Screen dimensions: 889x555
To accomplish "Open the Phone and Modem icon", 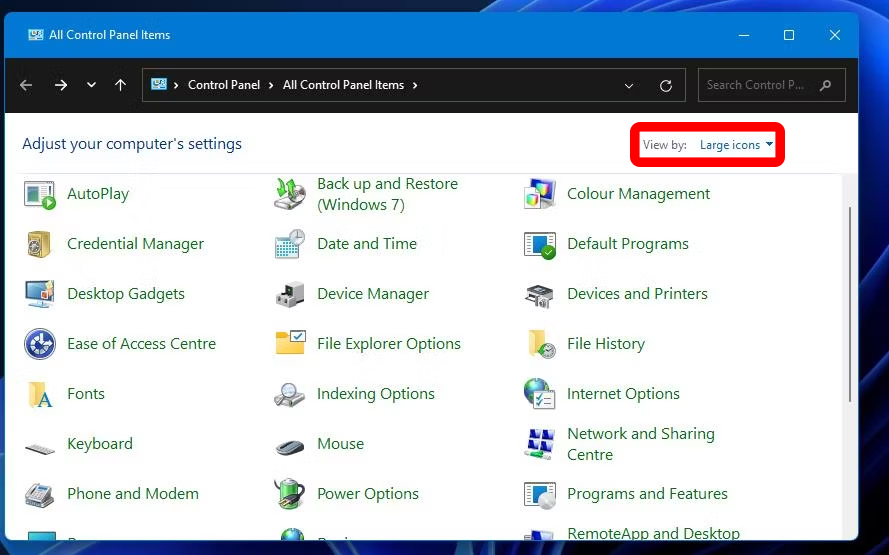I will [39, 494].
